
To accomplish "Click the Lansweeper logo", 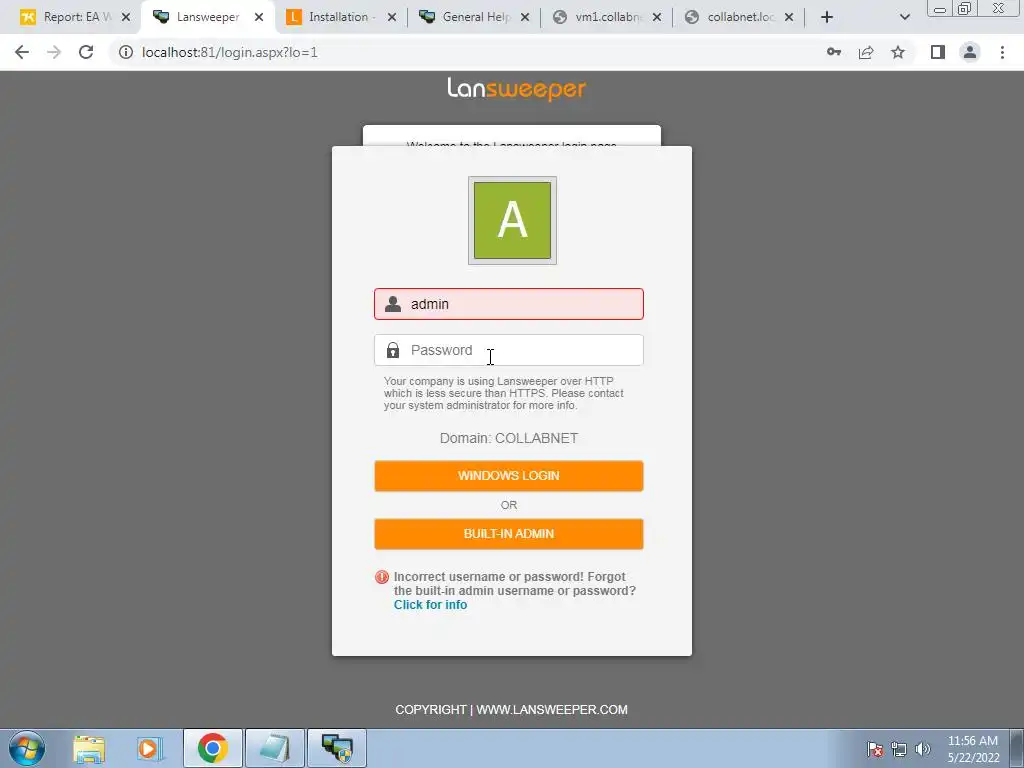I will click(516, 89).
